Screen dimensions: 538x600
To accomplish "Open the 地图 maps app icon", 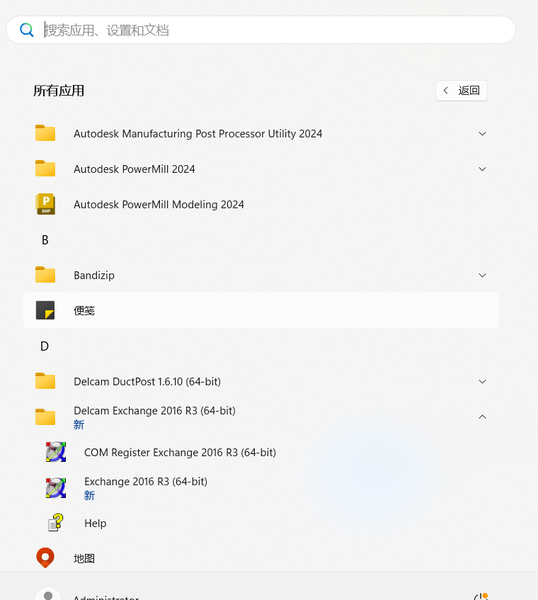I will click(45, 558).
